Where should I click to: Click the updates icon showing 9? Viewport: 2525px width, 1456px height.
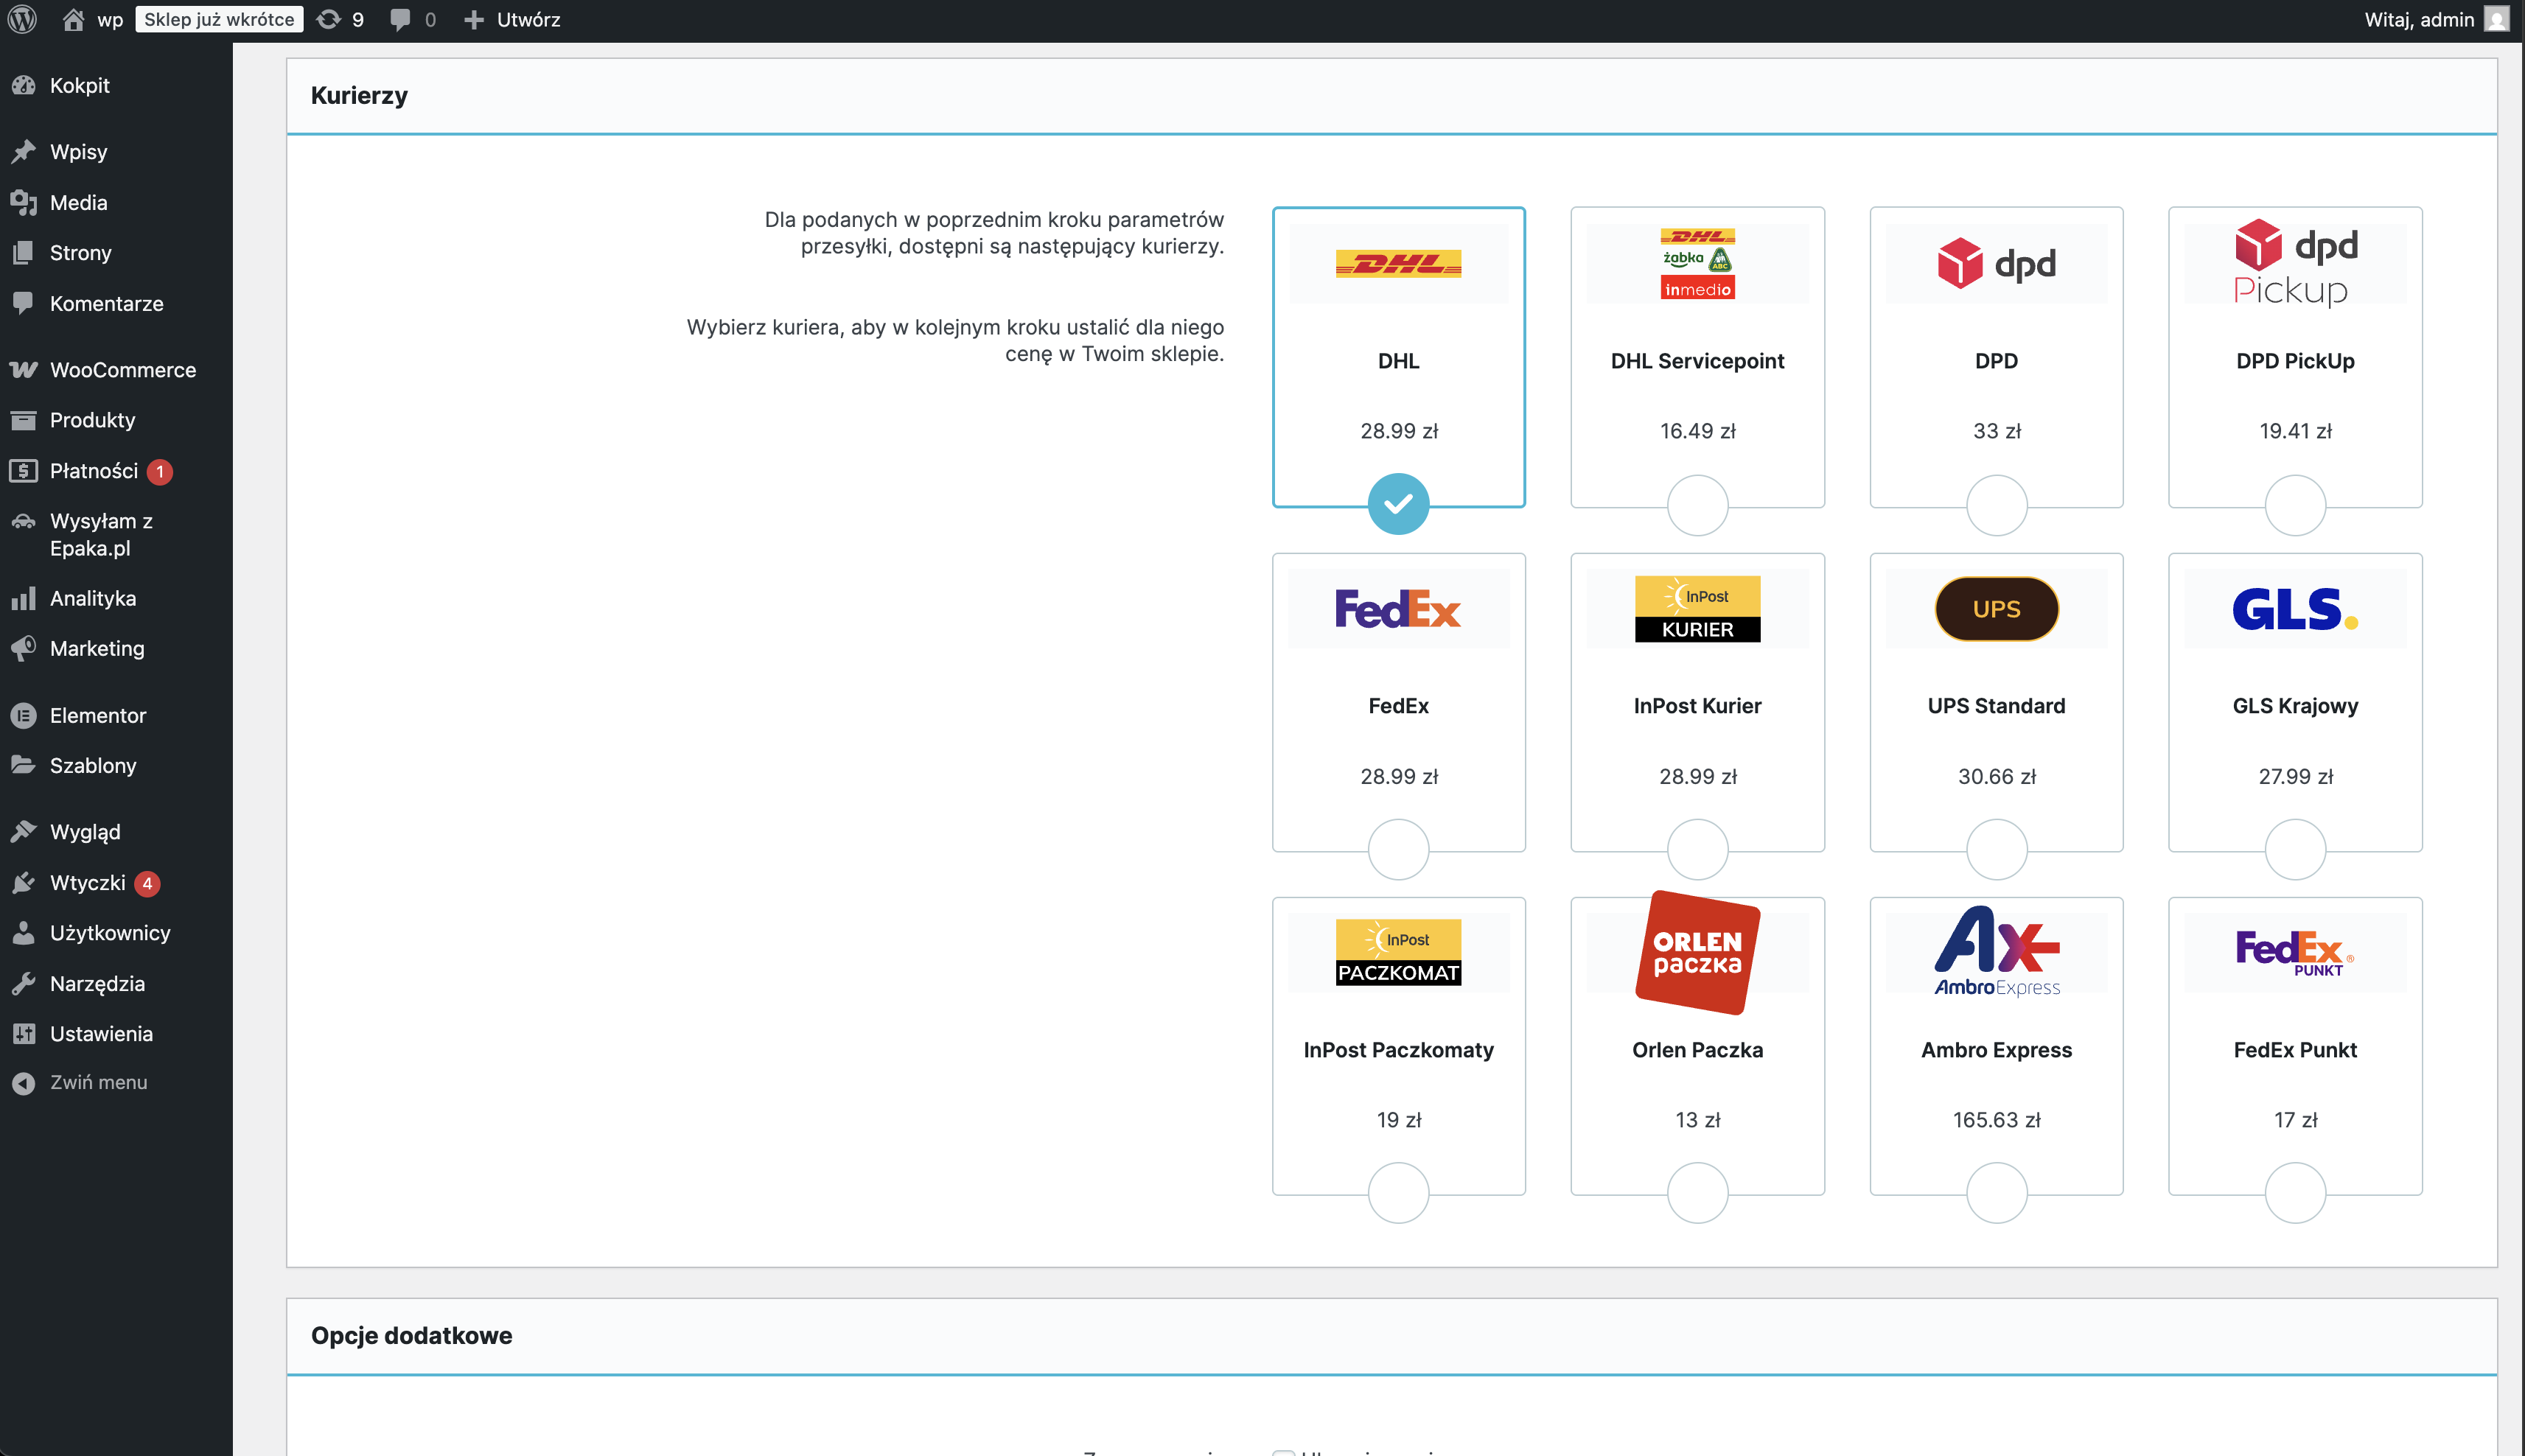coord(329,19)
